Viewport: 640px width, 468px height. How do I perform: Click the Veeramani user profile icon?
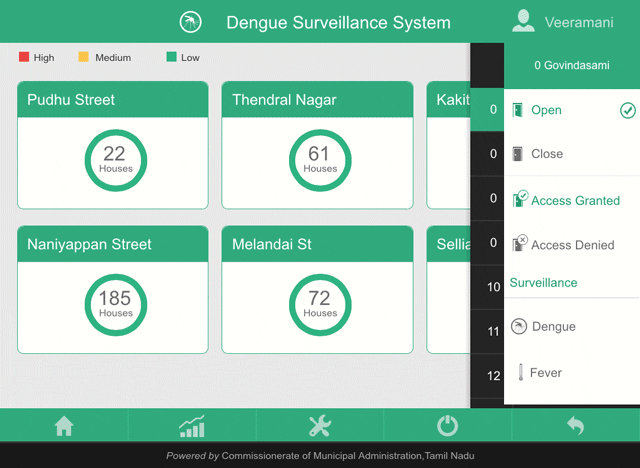coord(523,22)
